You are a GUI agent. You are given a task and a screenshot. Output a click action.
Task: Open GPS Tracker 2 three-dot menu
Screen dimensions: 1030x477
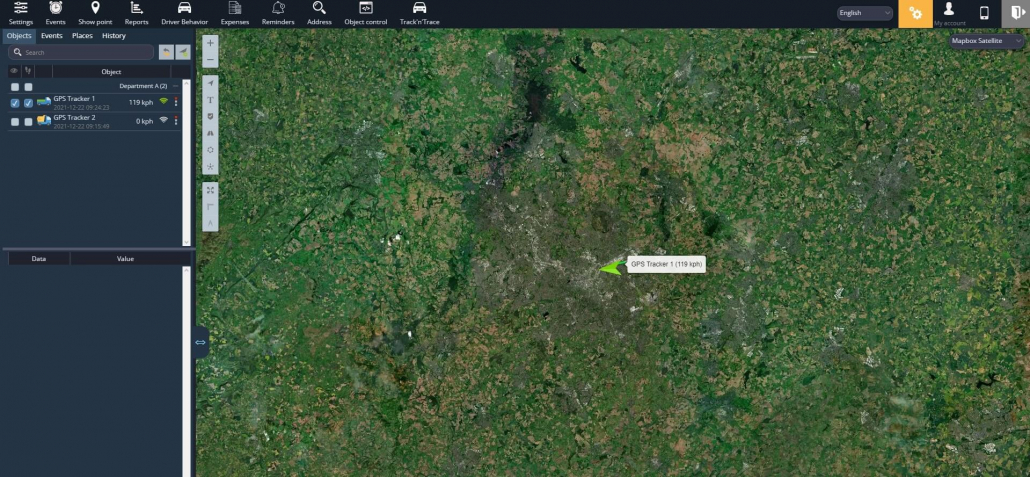point(176,121)
